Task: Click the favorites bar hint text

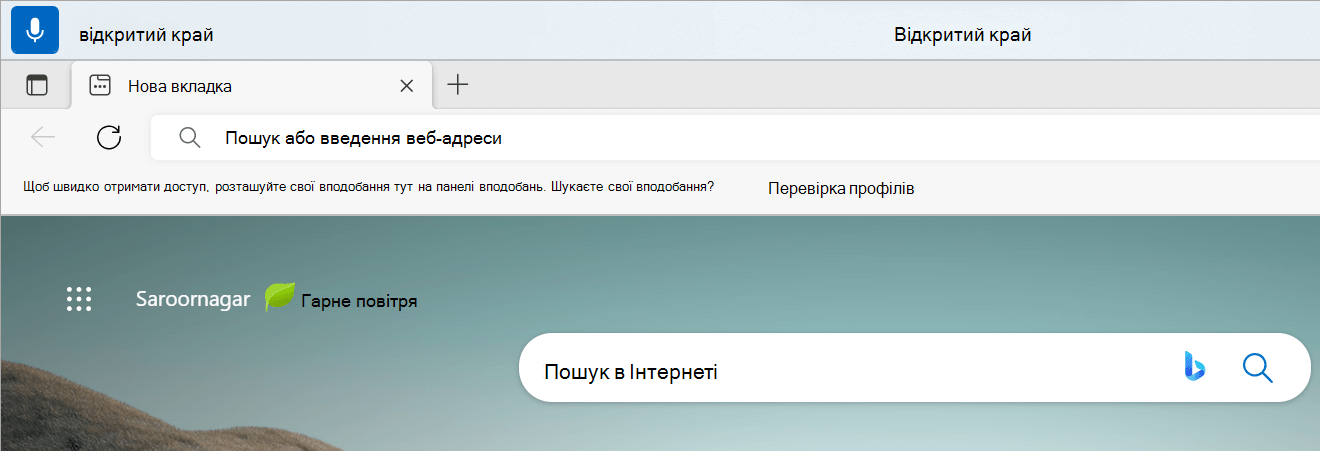Action: click(x=368, y=187)
